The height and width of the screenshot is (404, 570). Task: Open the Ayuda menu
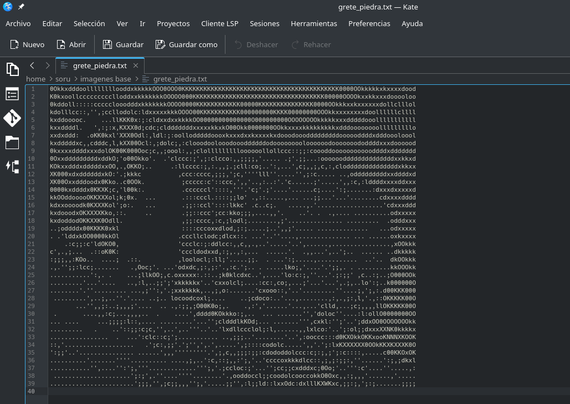click(x=412, y=24)
